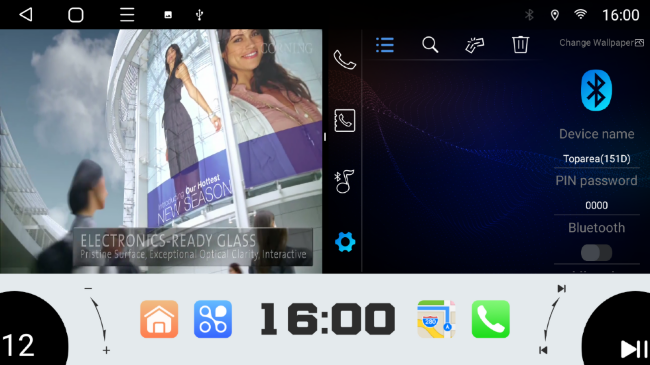Tap the playing video panel
This screenshot has width=650, height=365.
[x=161, y=151]
